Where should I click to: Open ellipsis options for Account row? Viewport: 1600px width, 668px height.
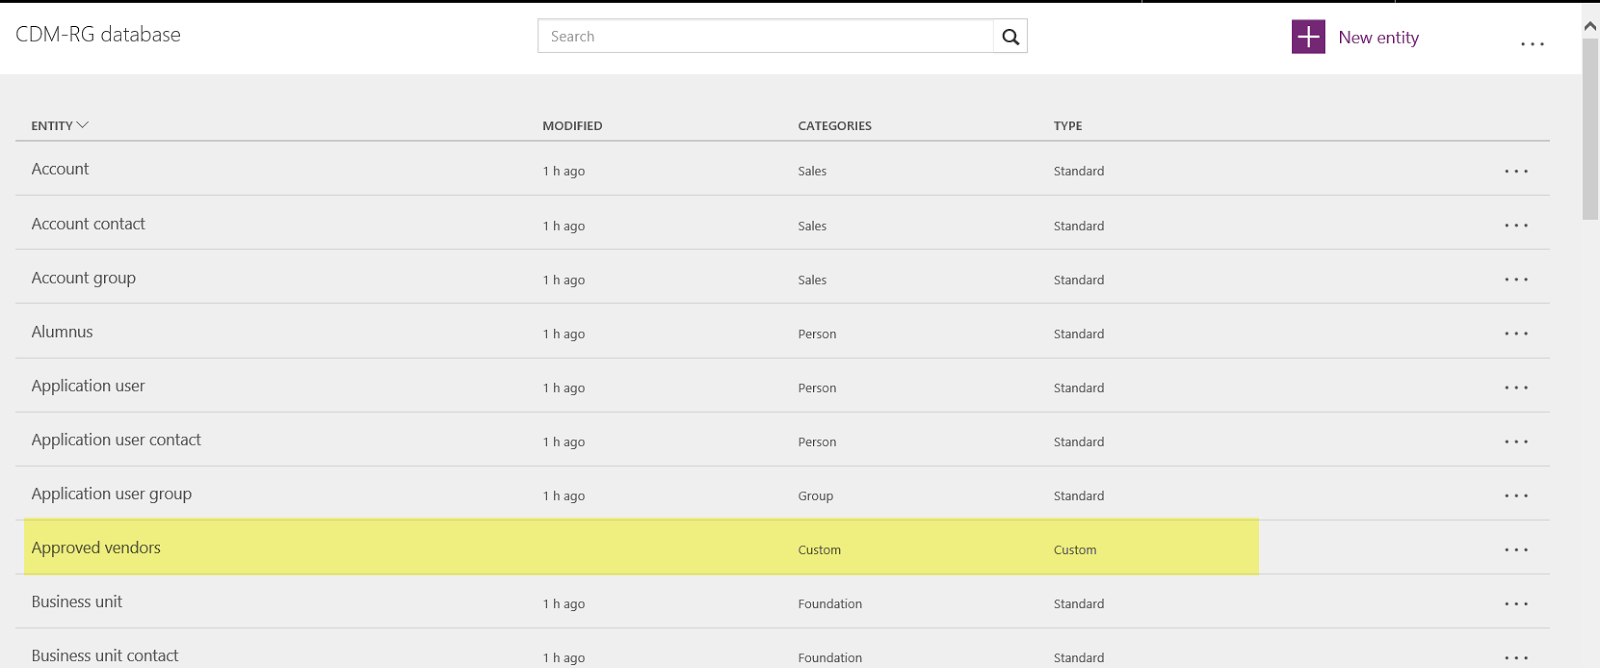pyautogui.click(x=1516, y=171)
